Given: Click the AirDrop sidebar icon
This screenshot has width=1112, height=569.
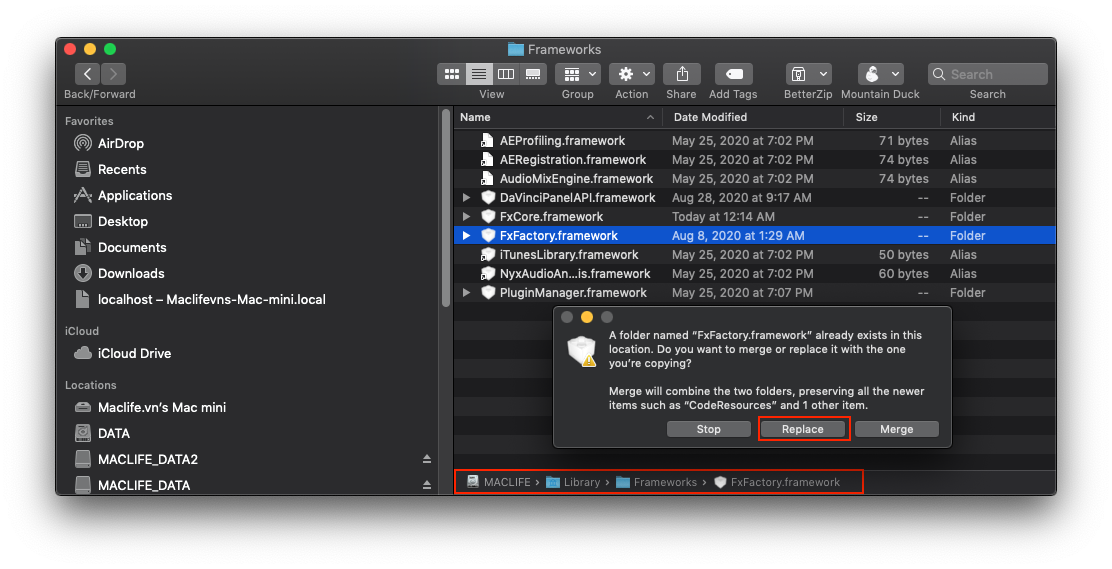Looking at the screenshot, I should click(84, 143).
